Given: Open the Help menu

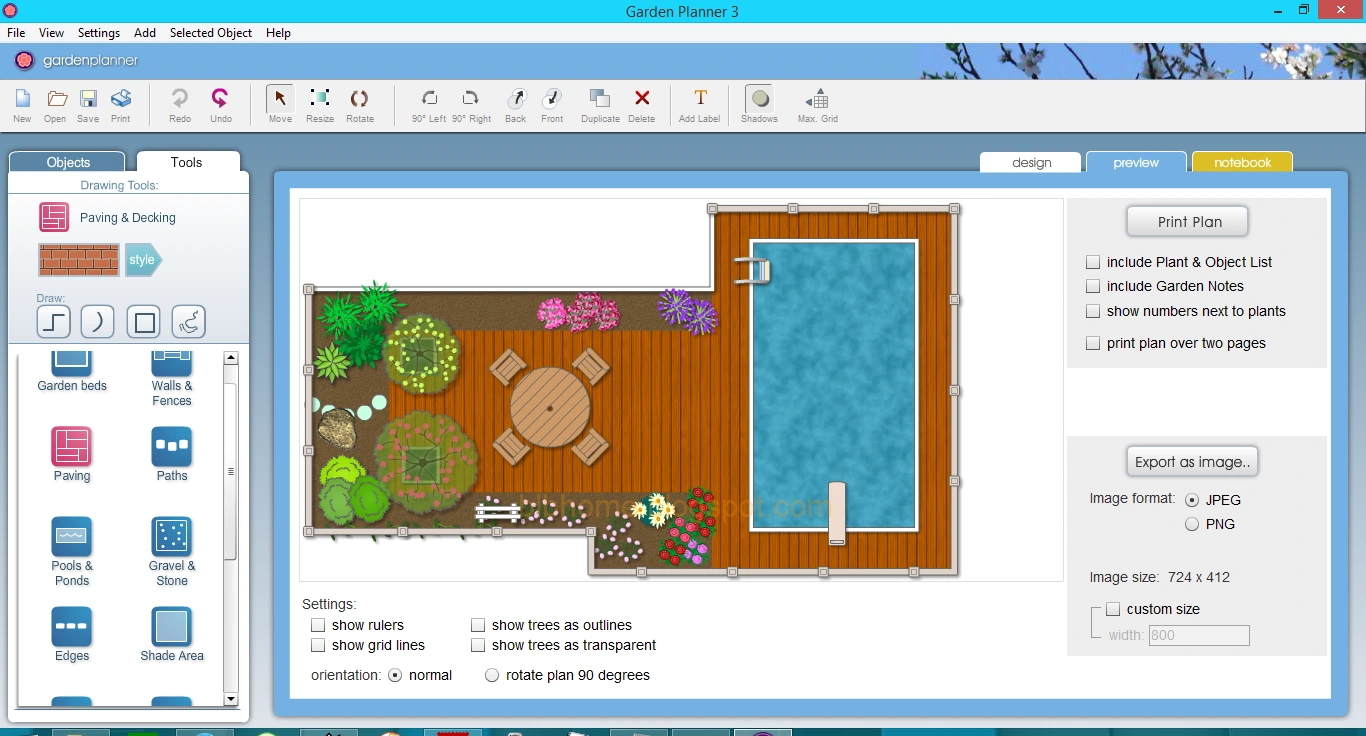Looking at the screenshot, I should click(278, 33).
